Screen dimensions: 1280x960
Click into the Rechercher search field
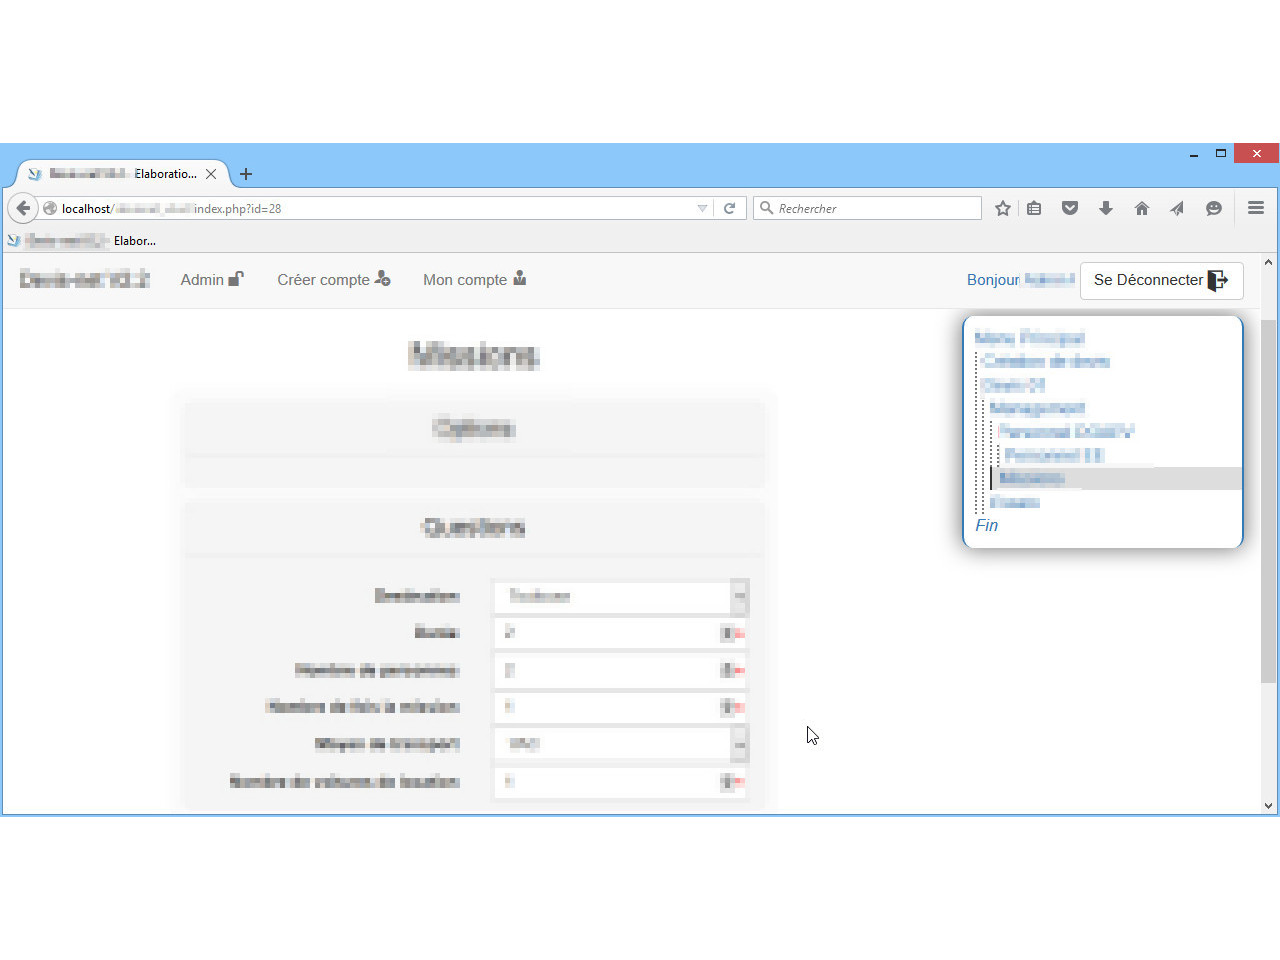(867, 208)
